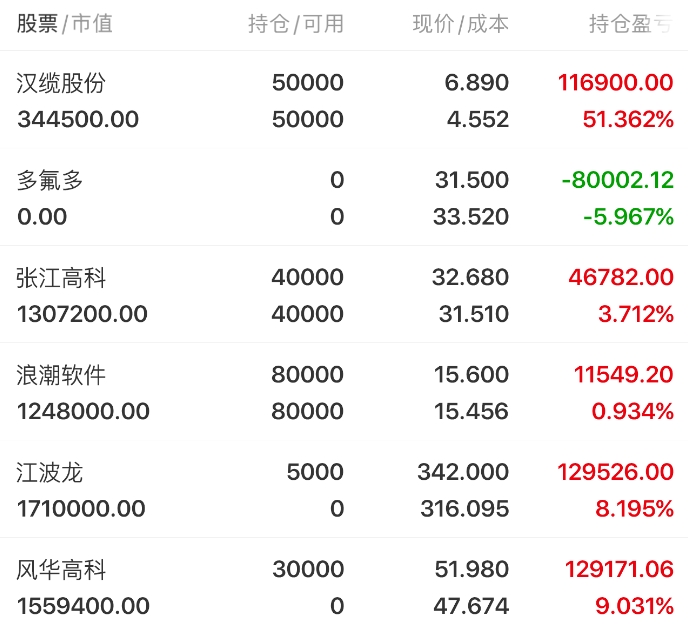Viewport: 688px width, 634px height.
Task: Select cost price 47.674
Action: point(471,606)
